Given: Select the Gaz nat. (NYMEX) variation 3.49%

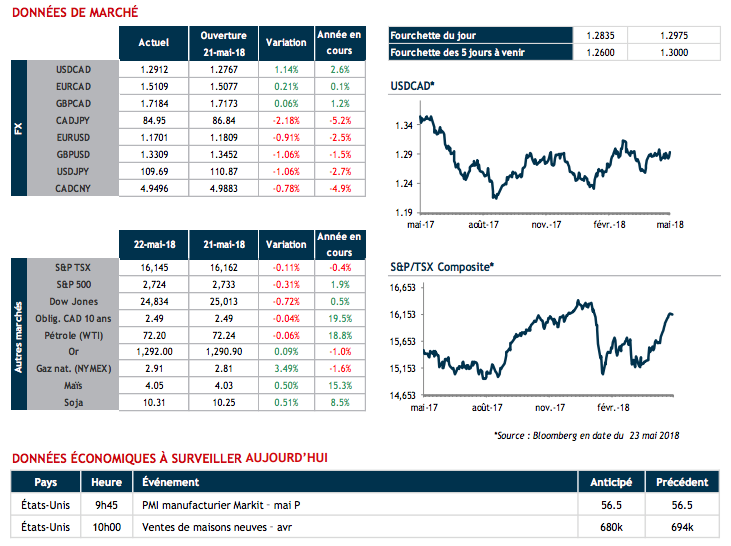Looking at the screenshot, I should point(288,369).
